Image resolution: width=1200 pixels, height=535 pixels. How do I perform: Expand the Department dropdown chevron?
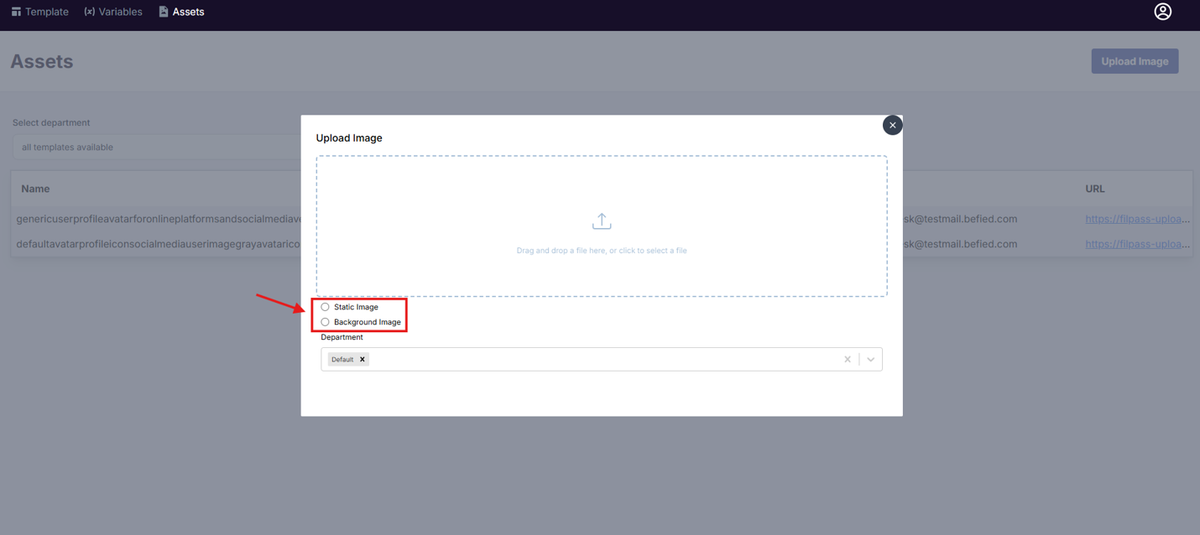(x=870, y=359)
